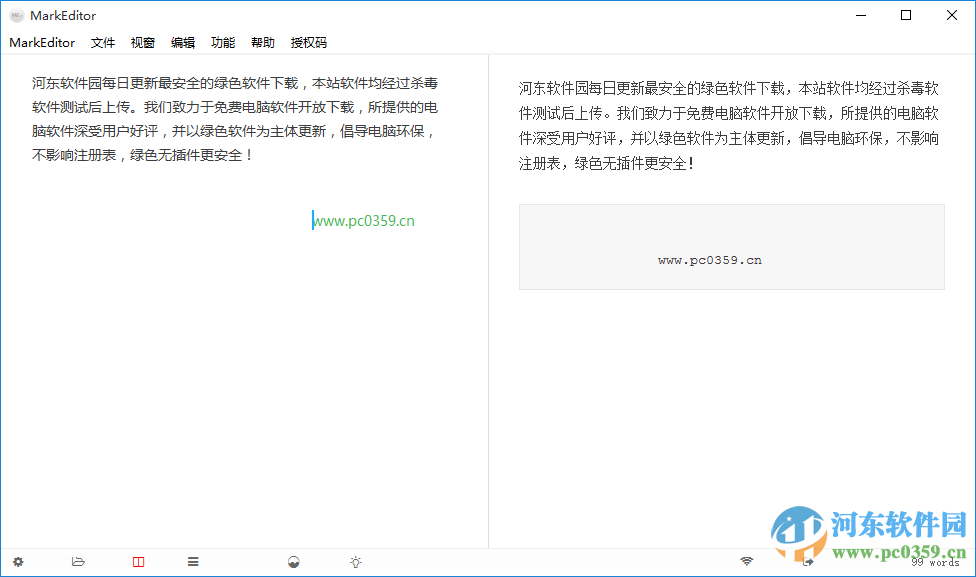Open the settings gear icon
Image resolution: width=976 pixels, height=577 pixels.
click(x=16, y=562)
